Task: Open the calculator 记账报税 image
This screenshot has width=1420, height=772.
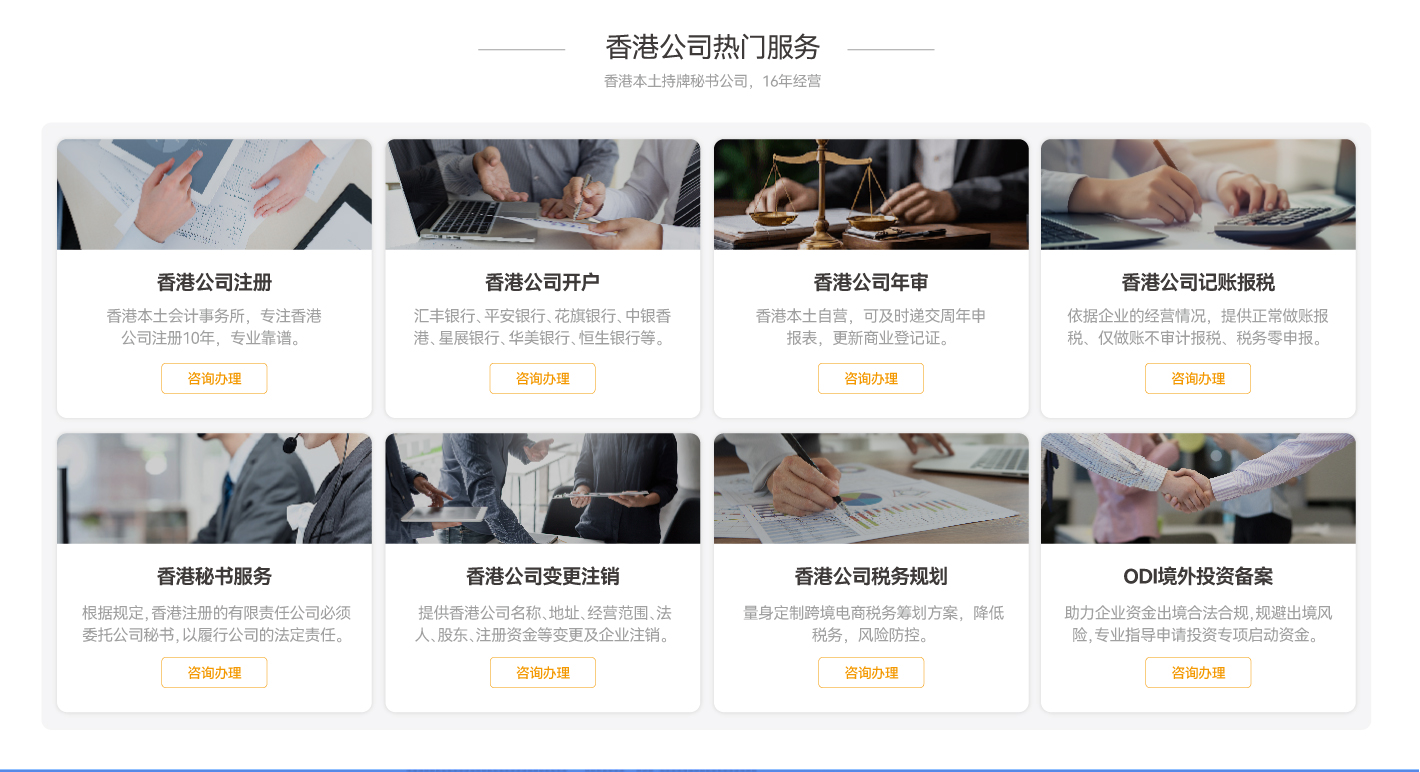Action: click(1198, 194)
